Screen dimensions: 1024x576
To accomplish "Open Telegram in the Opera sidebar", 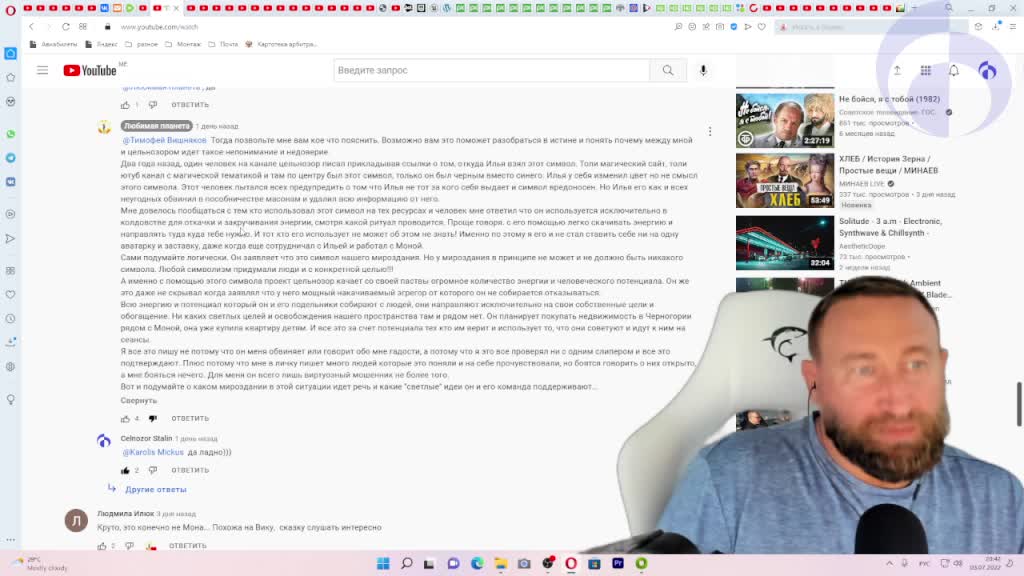I will tap(10, 158).
